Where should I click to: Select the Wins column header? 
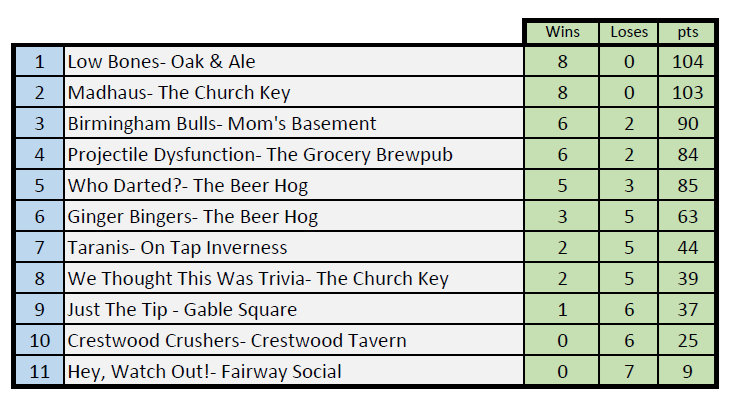[562, 32]
